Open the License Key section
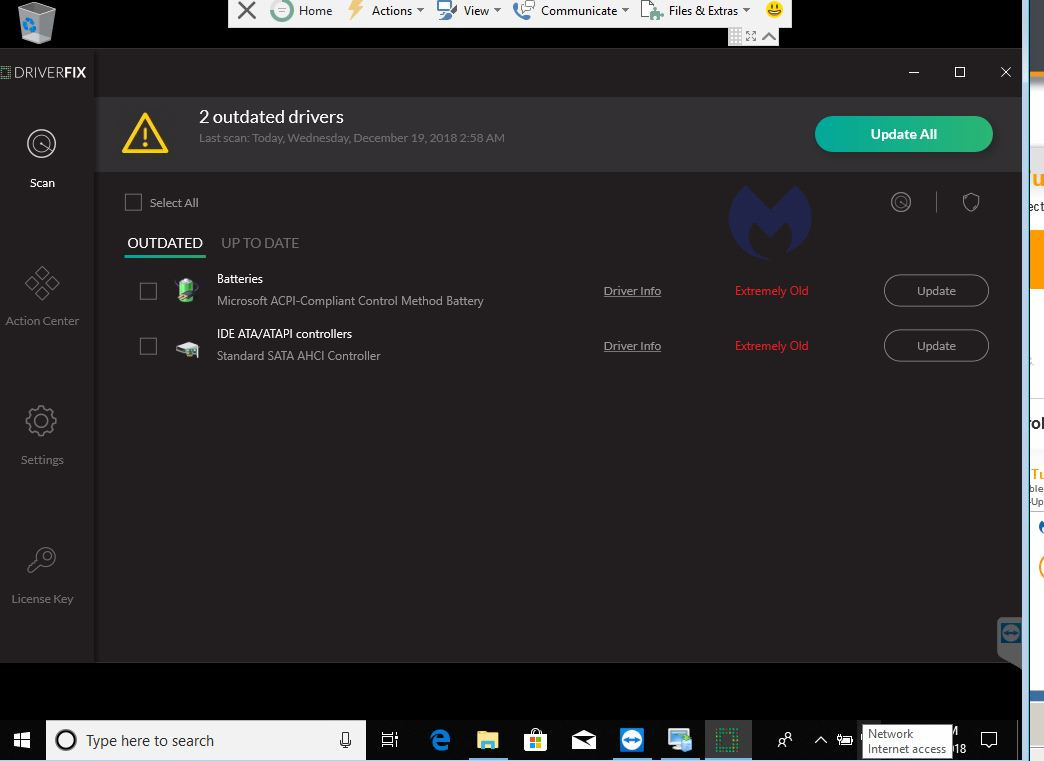Image resolution: width=1044 pixels, height=761 pixels. pyautogui.click(x=42, y=575)
